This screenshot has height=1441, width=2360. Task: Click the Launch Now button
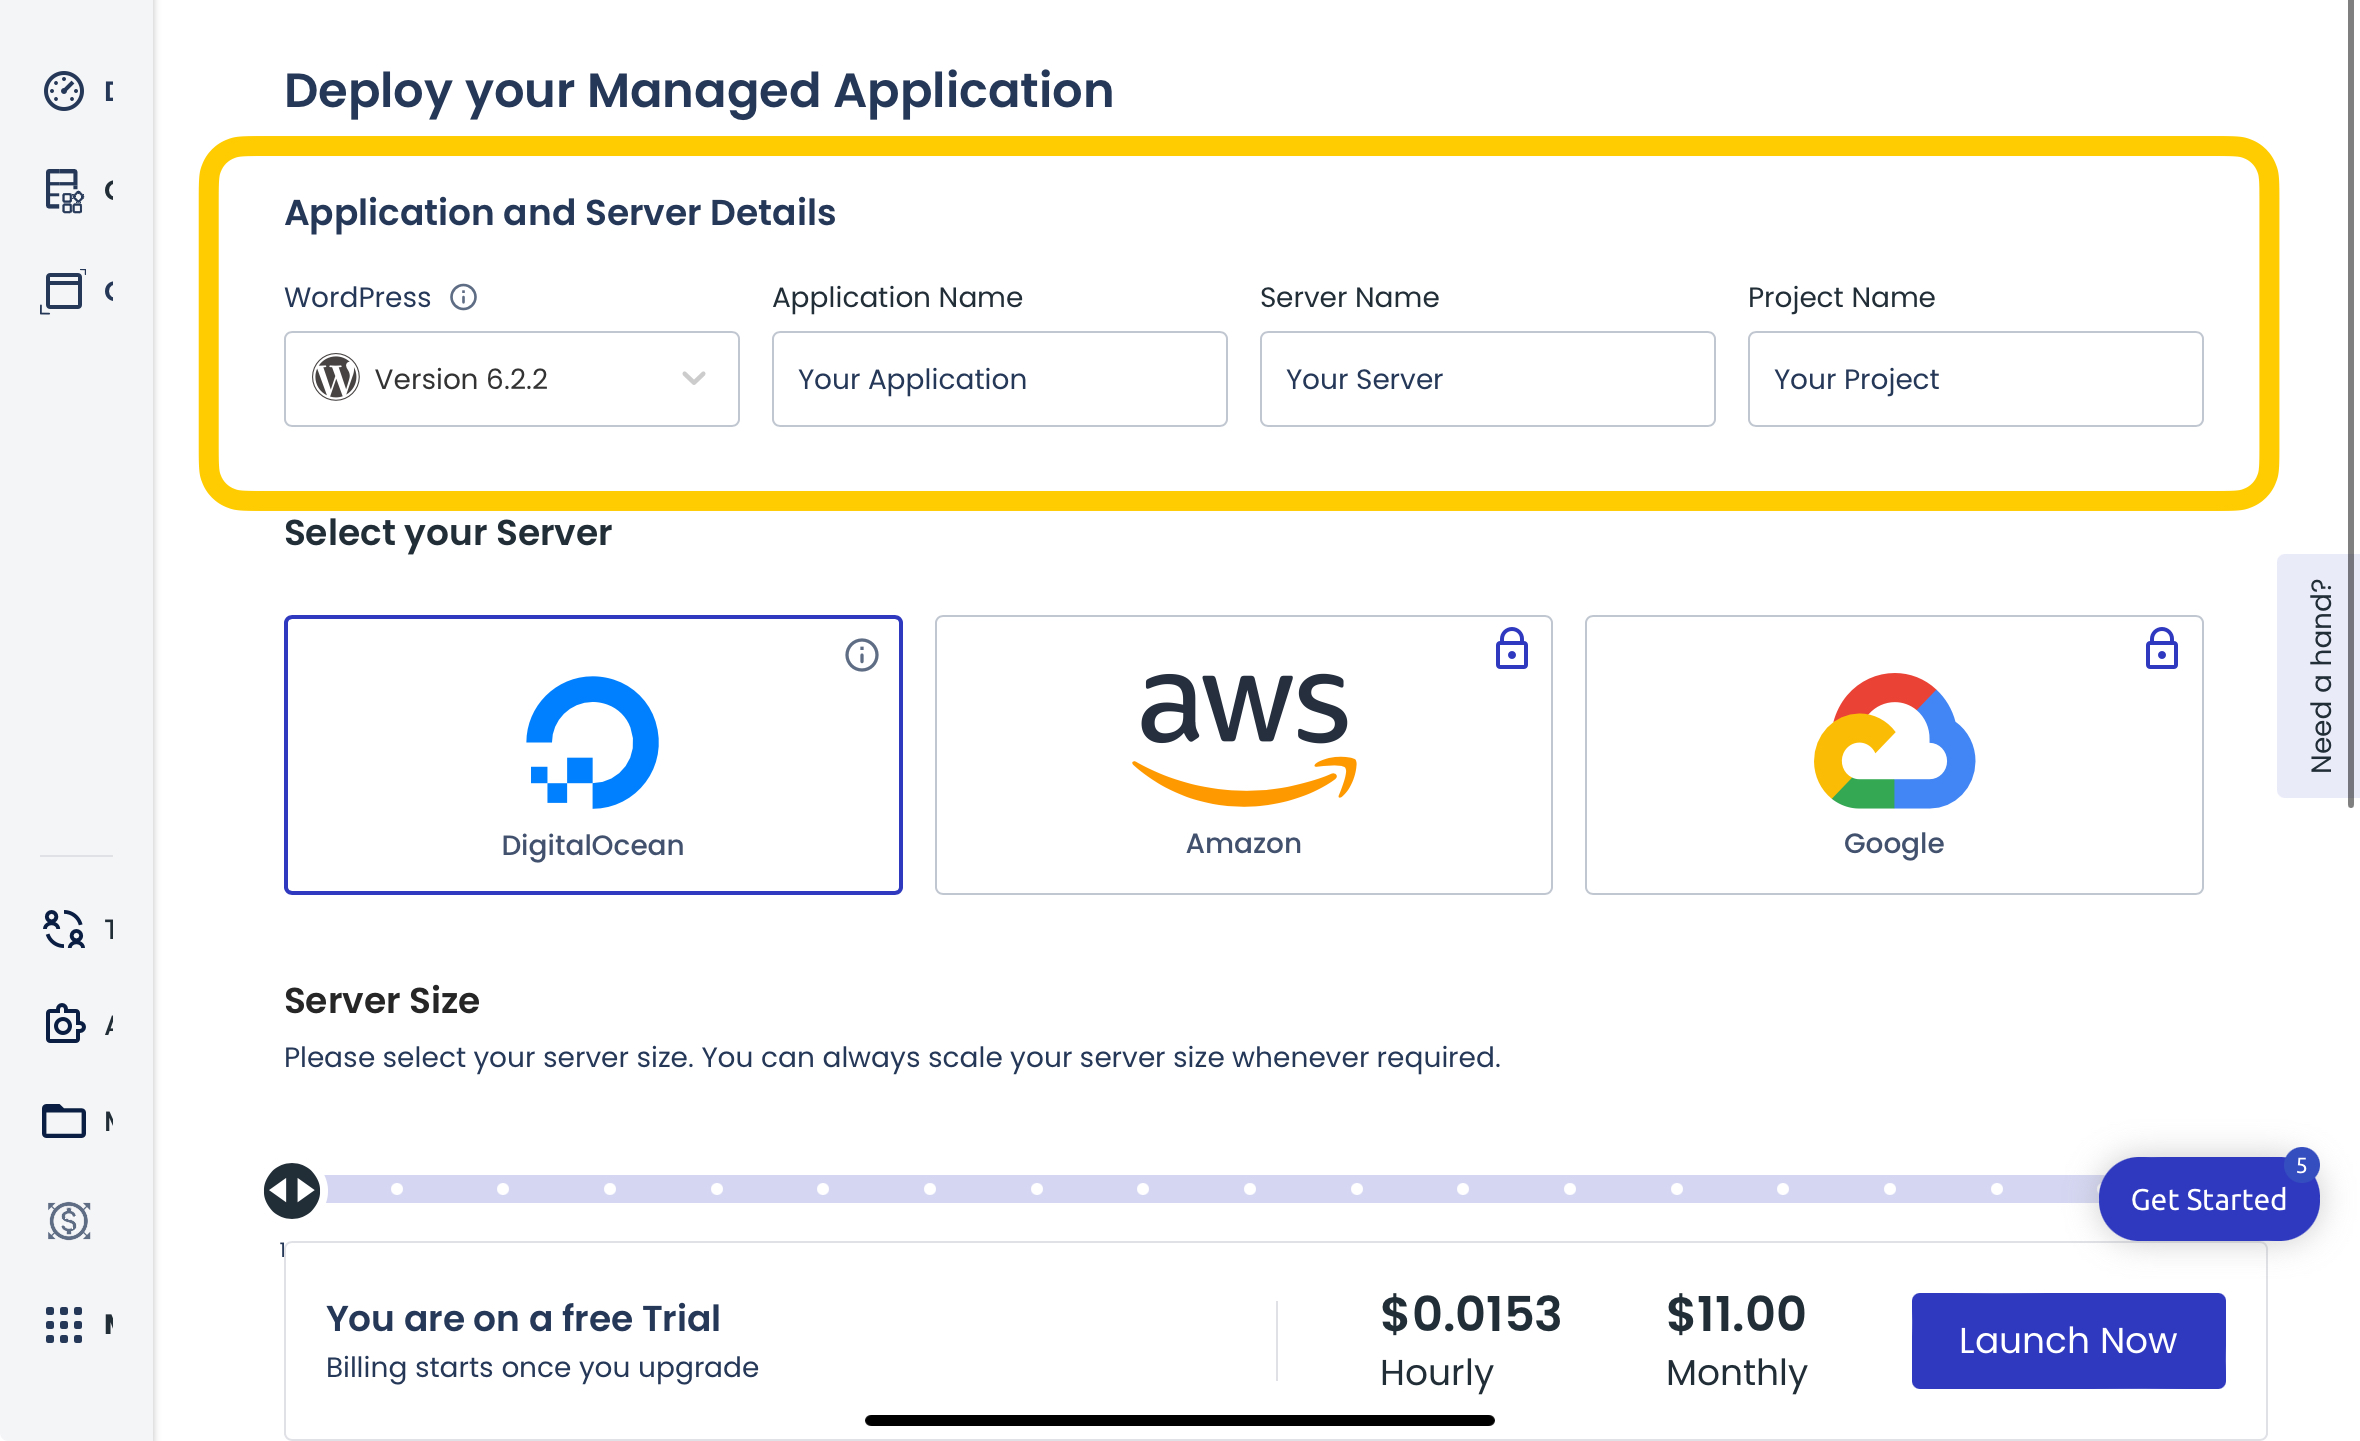(x=2069, y=1341)
